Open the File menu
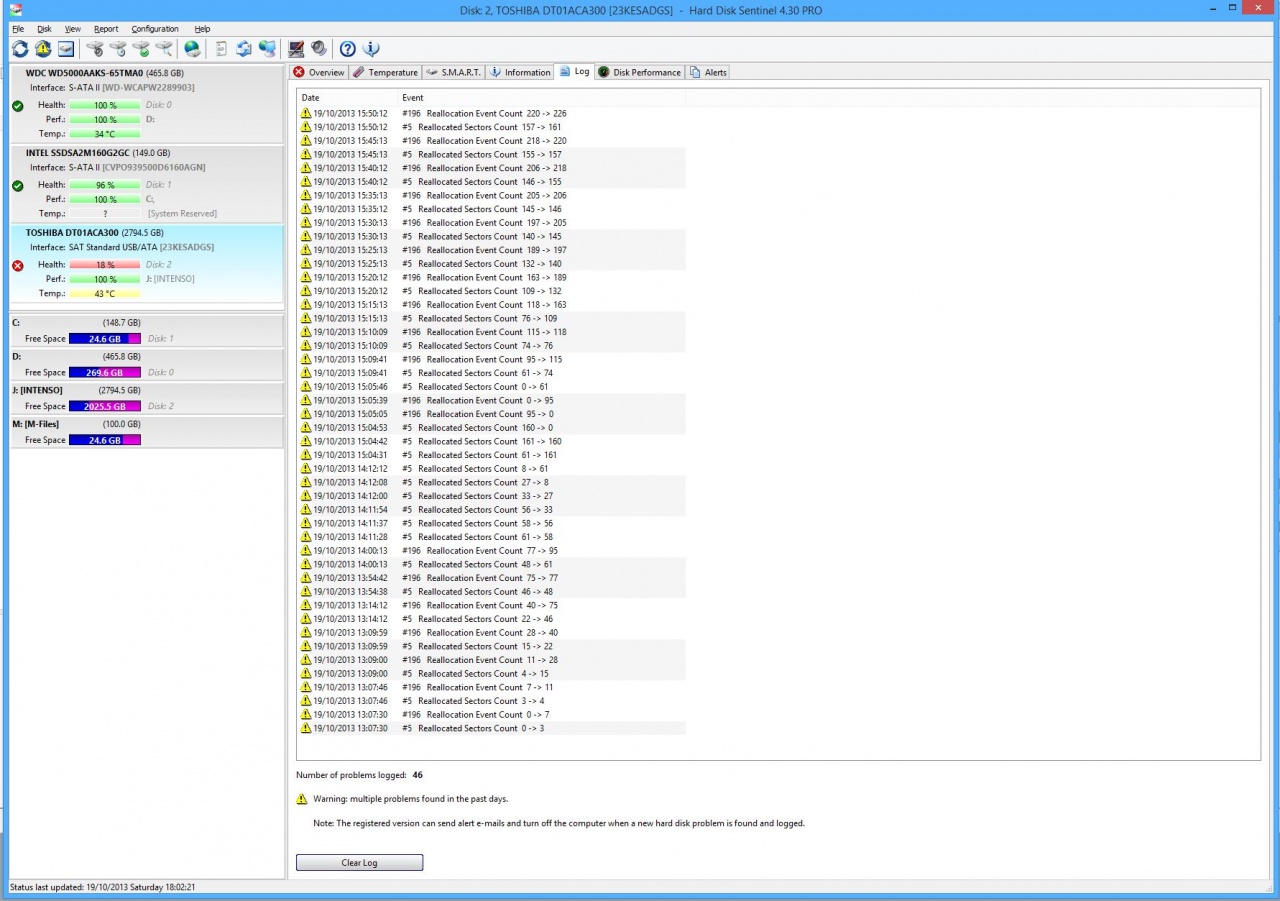 (x=18, y=29)
